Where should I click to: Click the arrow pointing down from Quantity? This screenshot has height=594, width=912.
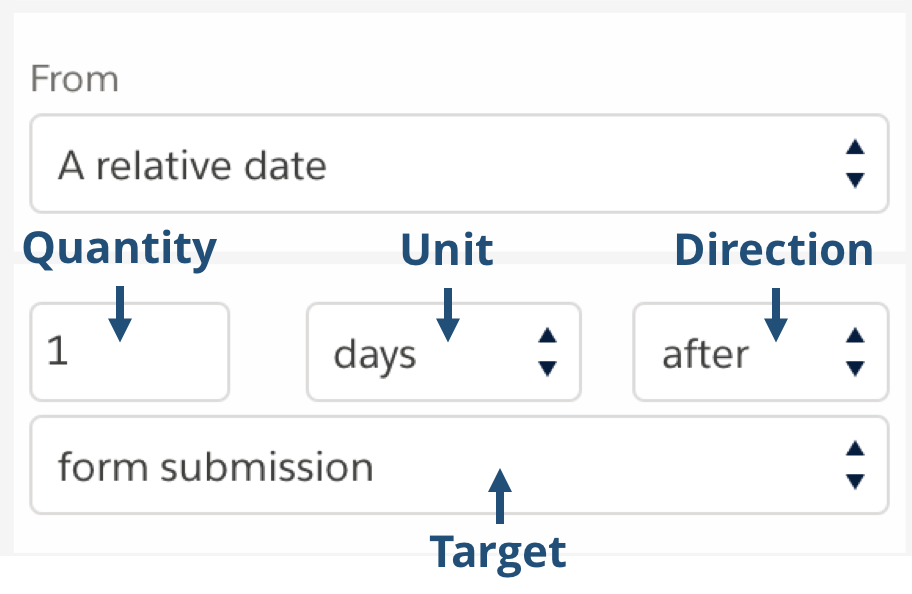(120, 312)
